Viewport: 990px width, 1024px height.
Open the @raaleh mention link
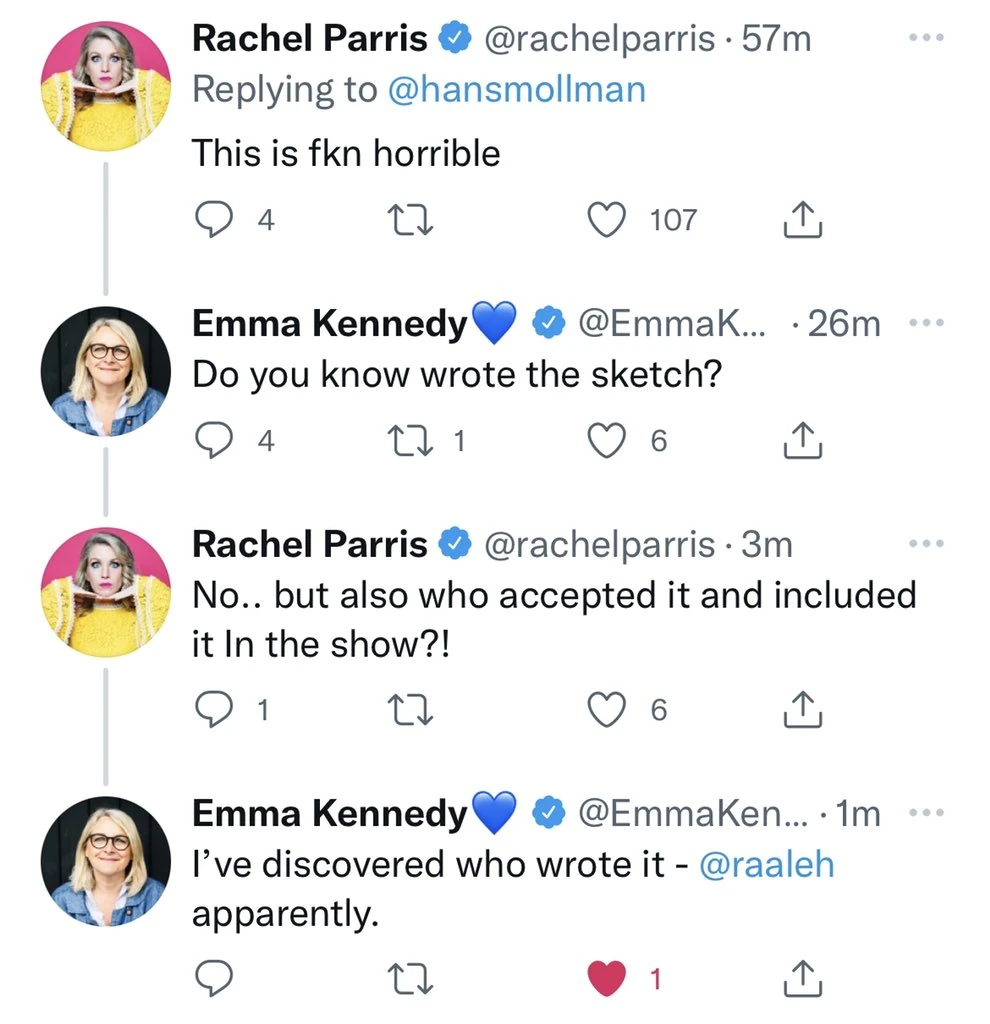(767, 865)
